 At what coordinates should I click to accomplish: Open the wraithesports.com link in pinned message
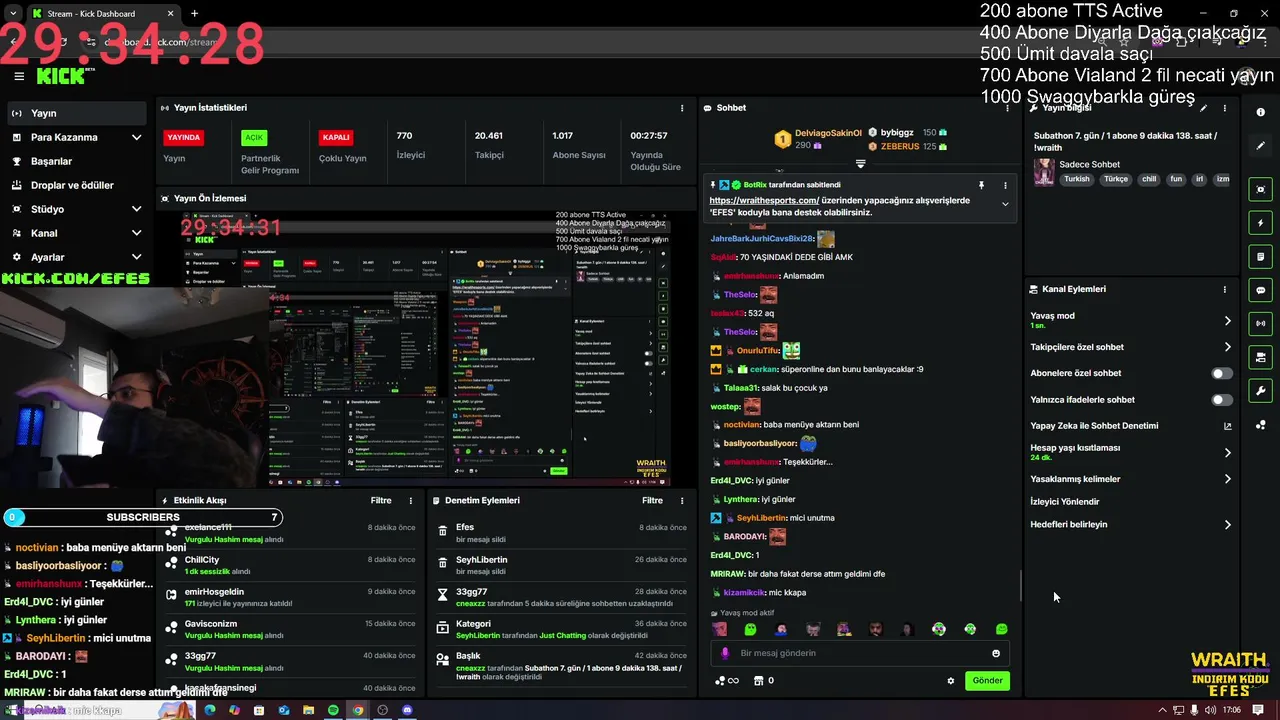764,200
